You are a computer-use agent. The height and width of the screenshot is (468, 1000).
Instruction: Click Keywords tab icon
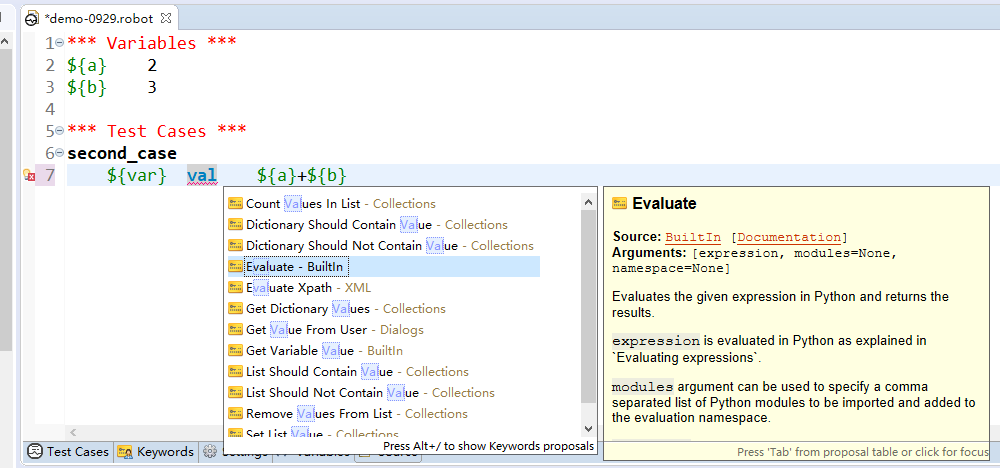[124, 452]
